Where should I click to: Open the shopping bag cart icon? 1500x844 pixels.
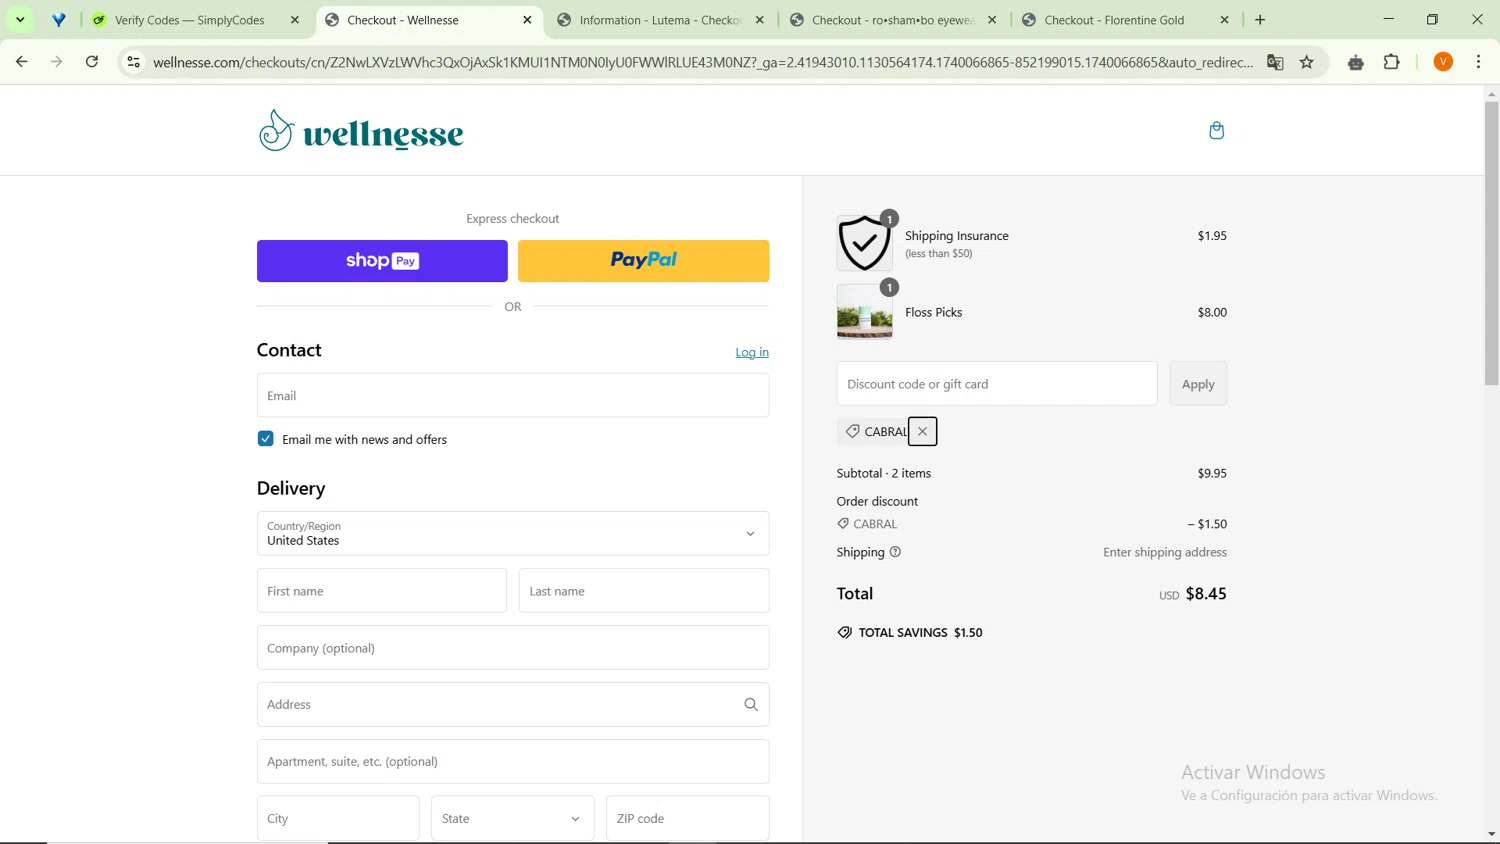click(1216, 130)
